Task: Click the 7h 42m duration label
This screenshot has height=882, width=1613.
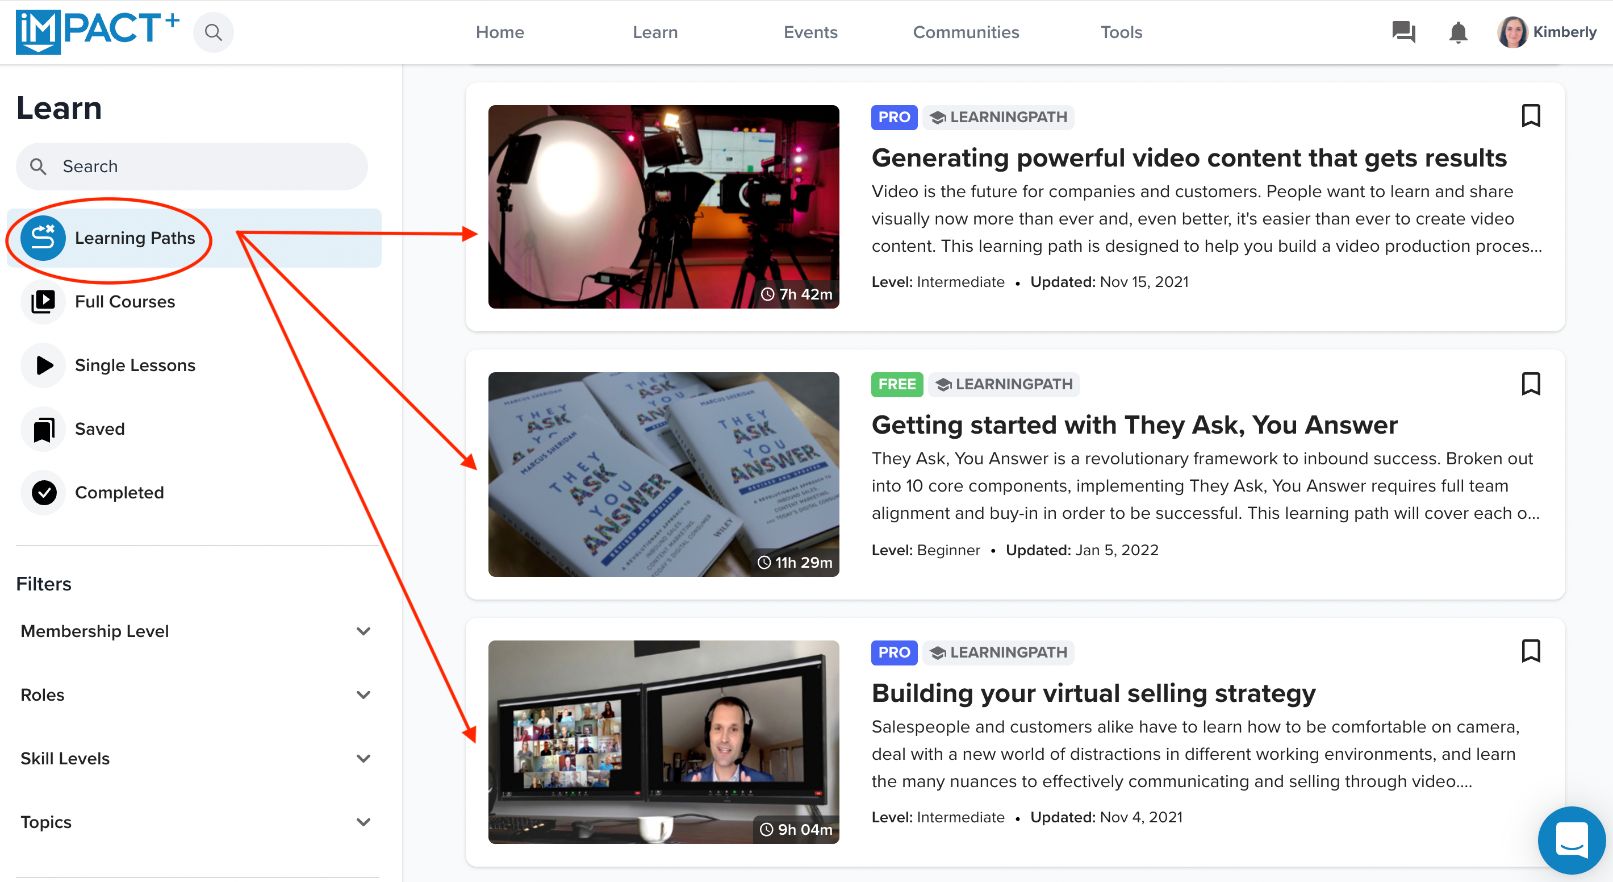Action: 796,294
